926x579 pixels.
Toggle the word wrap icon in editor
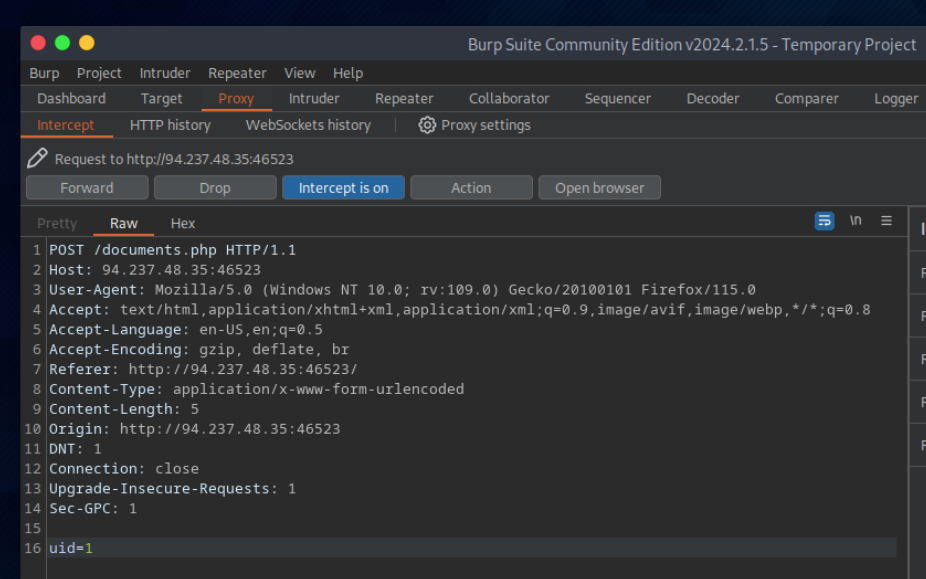824,221
